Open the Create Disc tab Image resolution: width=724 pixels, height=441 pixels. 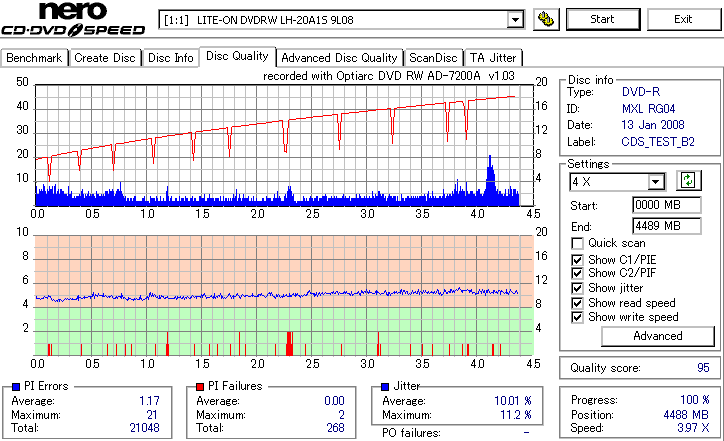(x=105, y=58)
